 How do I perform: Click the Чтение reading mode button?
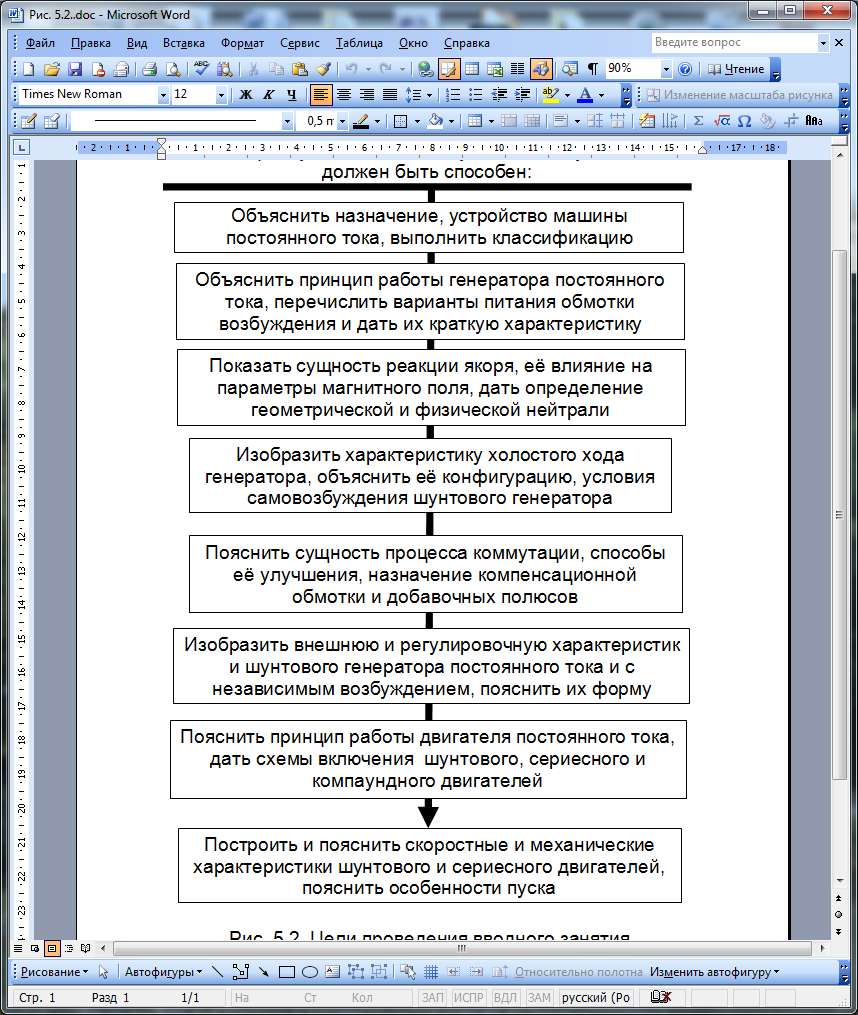pos(736,69)
